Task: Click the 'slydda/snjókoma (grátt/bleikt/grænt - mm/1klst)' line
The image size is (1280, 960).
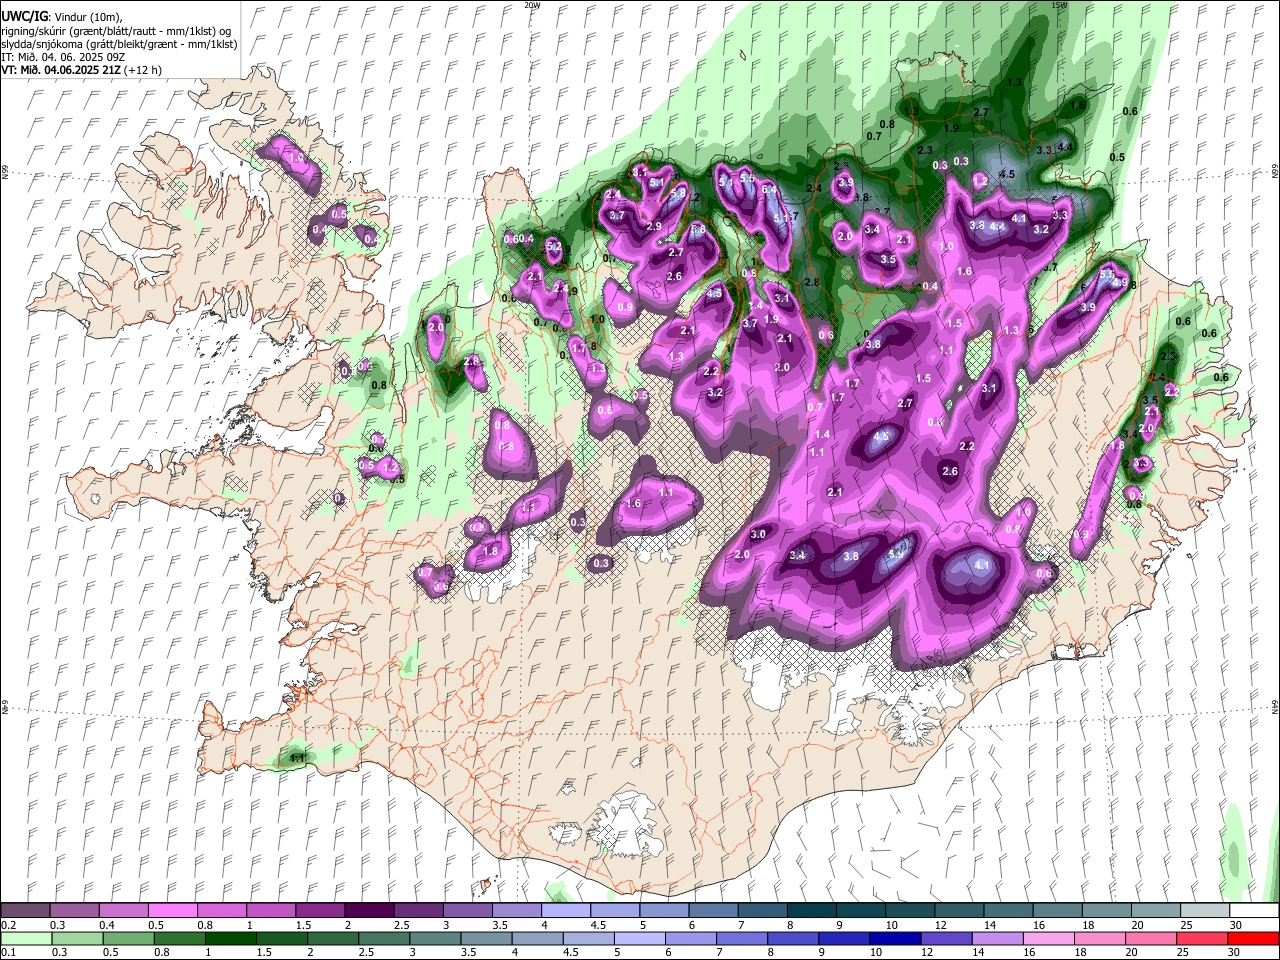Action: pos(119,44)
